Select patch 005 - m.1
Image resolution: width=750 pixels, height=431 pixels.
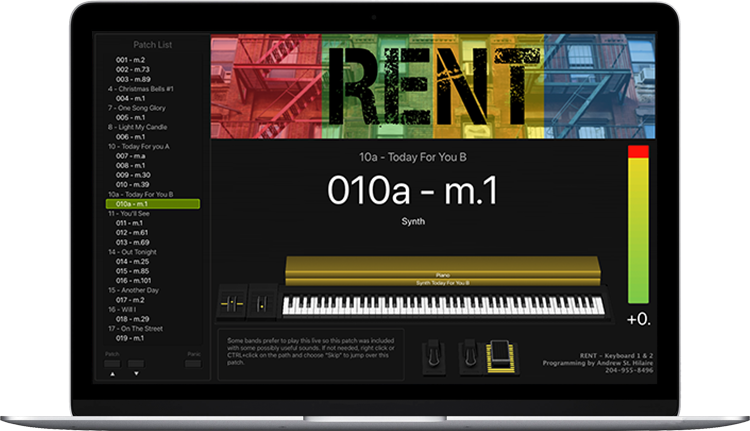click(x=130, y=117)
